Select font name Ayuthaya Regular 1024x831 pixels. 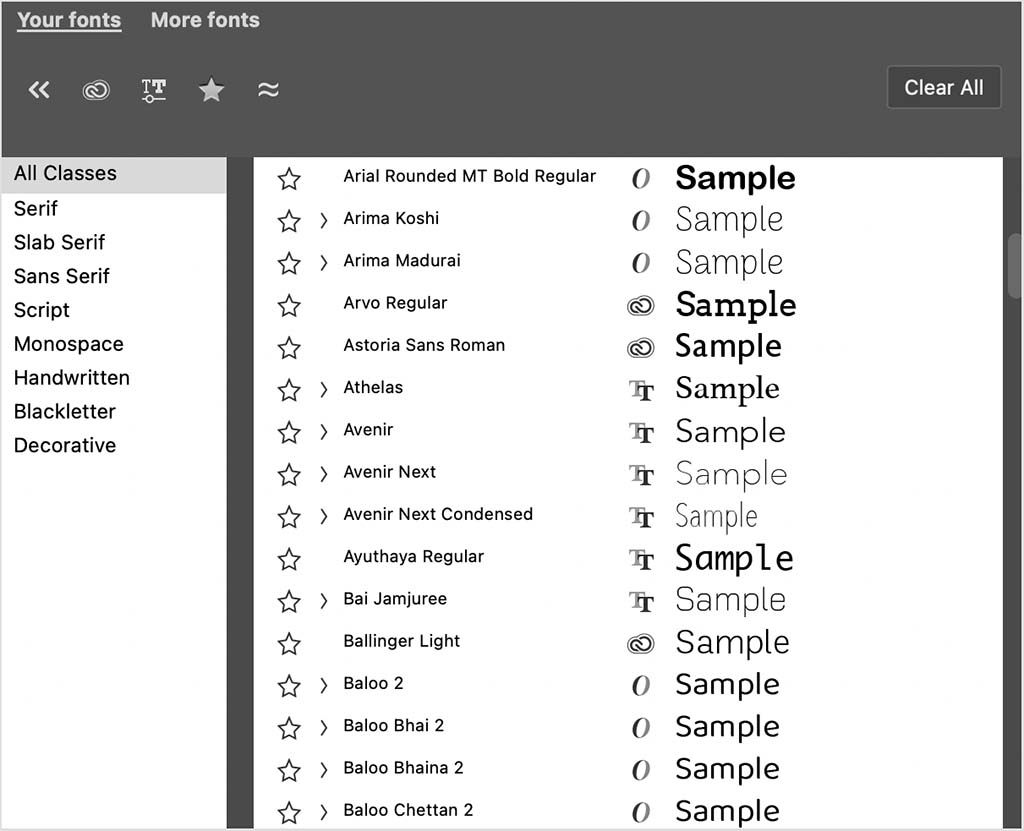tap(413, 557)
